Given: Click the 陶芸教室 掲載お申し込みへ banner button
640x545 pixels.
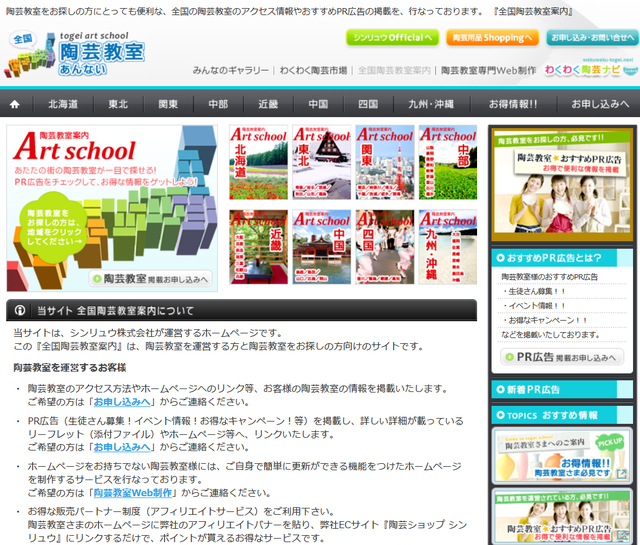Looking at the screenshot, I should click(150, 279).
